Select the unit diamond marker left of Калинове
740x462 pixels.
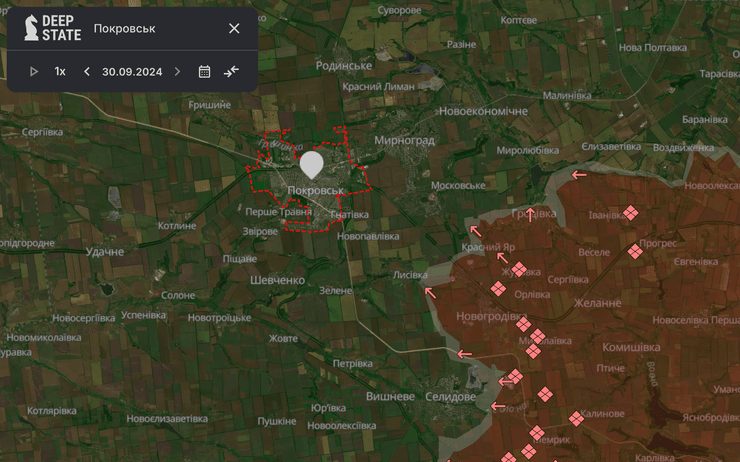pos(576,417)
